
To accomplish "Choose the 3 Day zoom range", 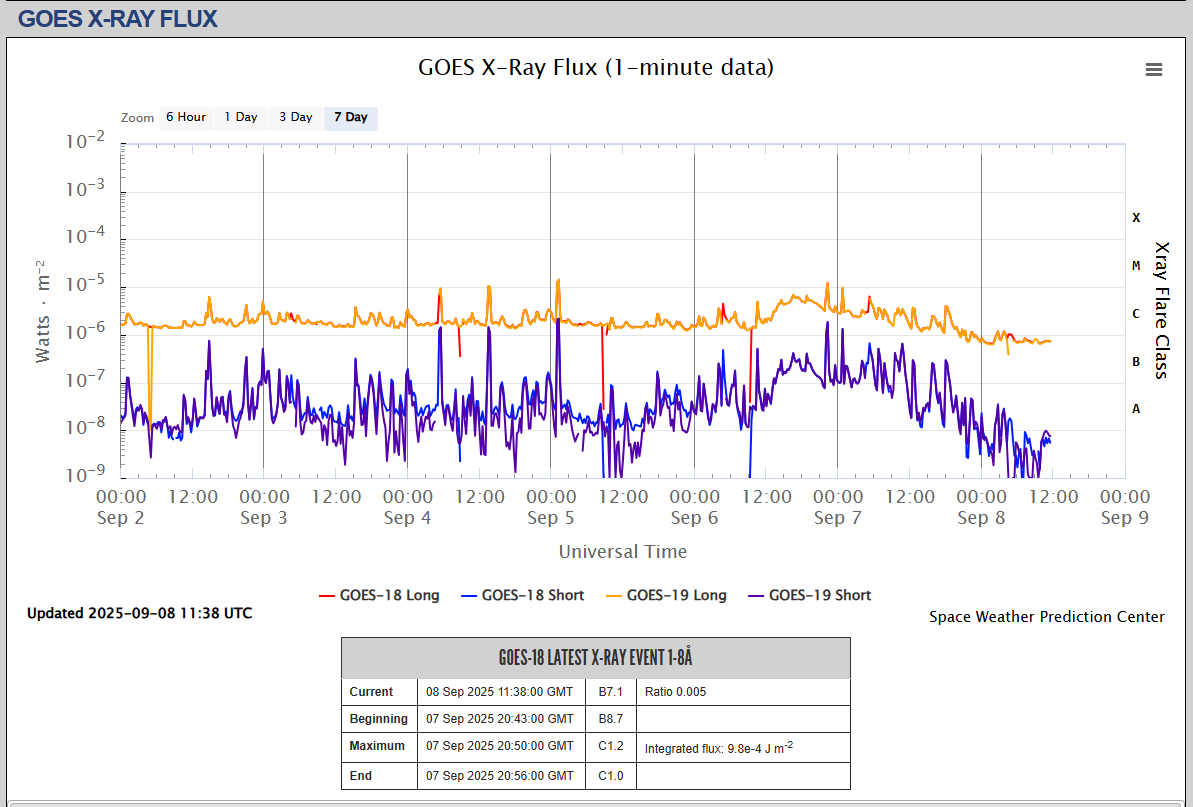I will click(295, 117).
